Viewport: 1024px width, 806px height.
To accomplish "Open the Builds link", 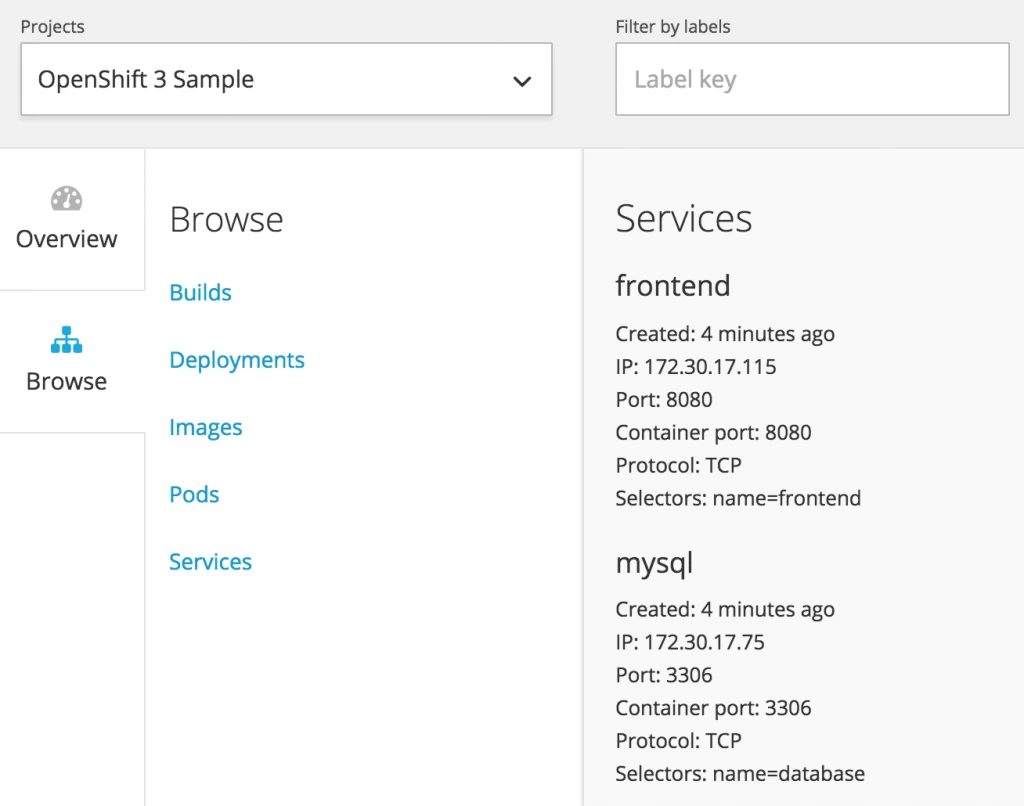I will (200, 293).
